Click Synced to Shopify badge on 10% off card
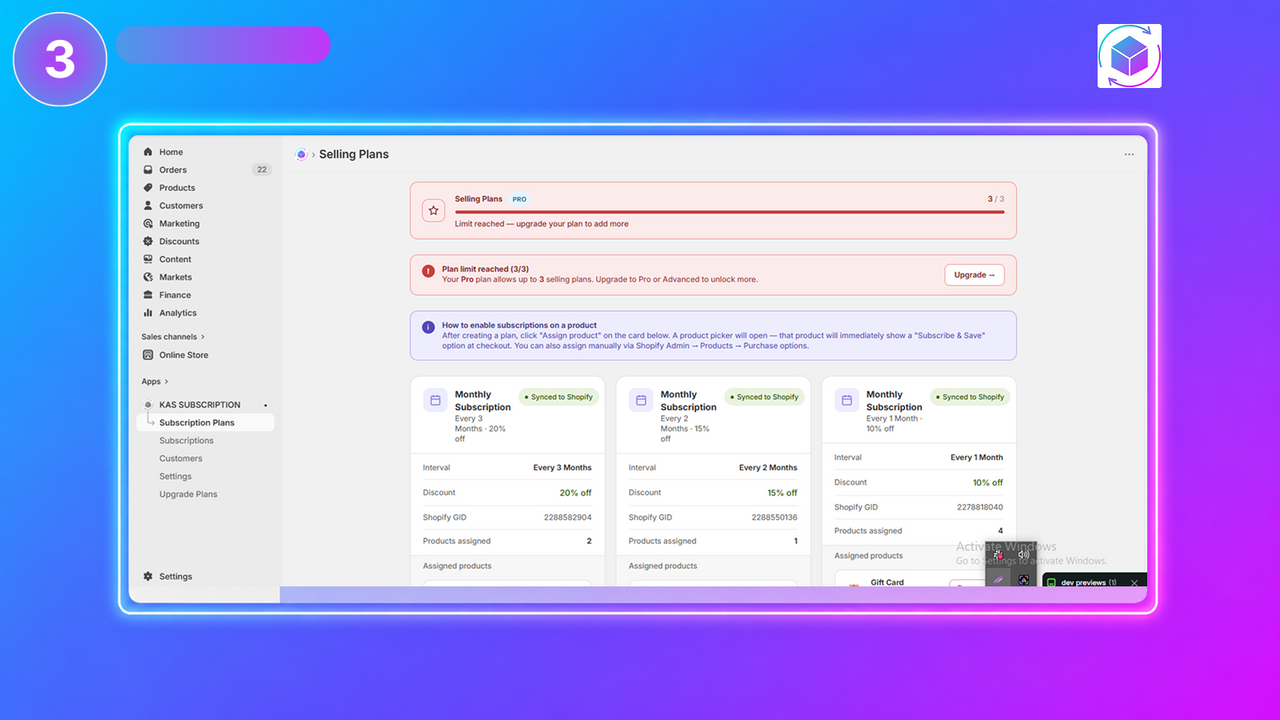The height and width of the screenshot is (720, 1280). [x=970, y=397]
